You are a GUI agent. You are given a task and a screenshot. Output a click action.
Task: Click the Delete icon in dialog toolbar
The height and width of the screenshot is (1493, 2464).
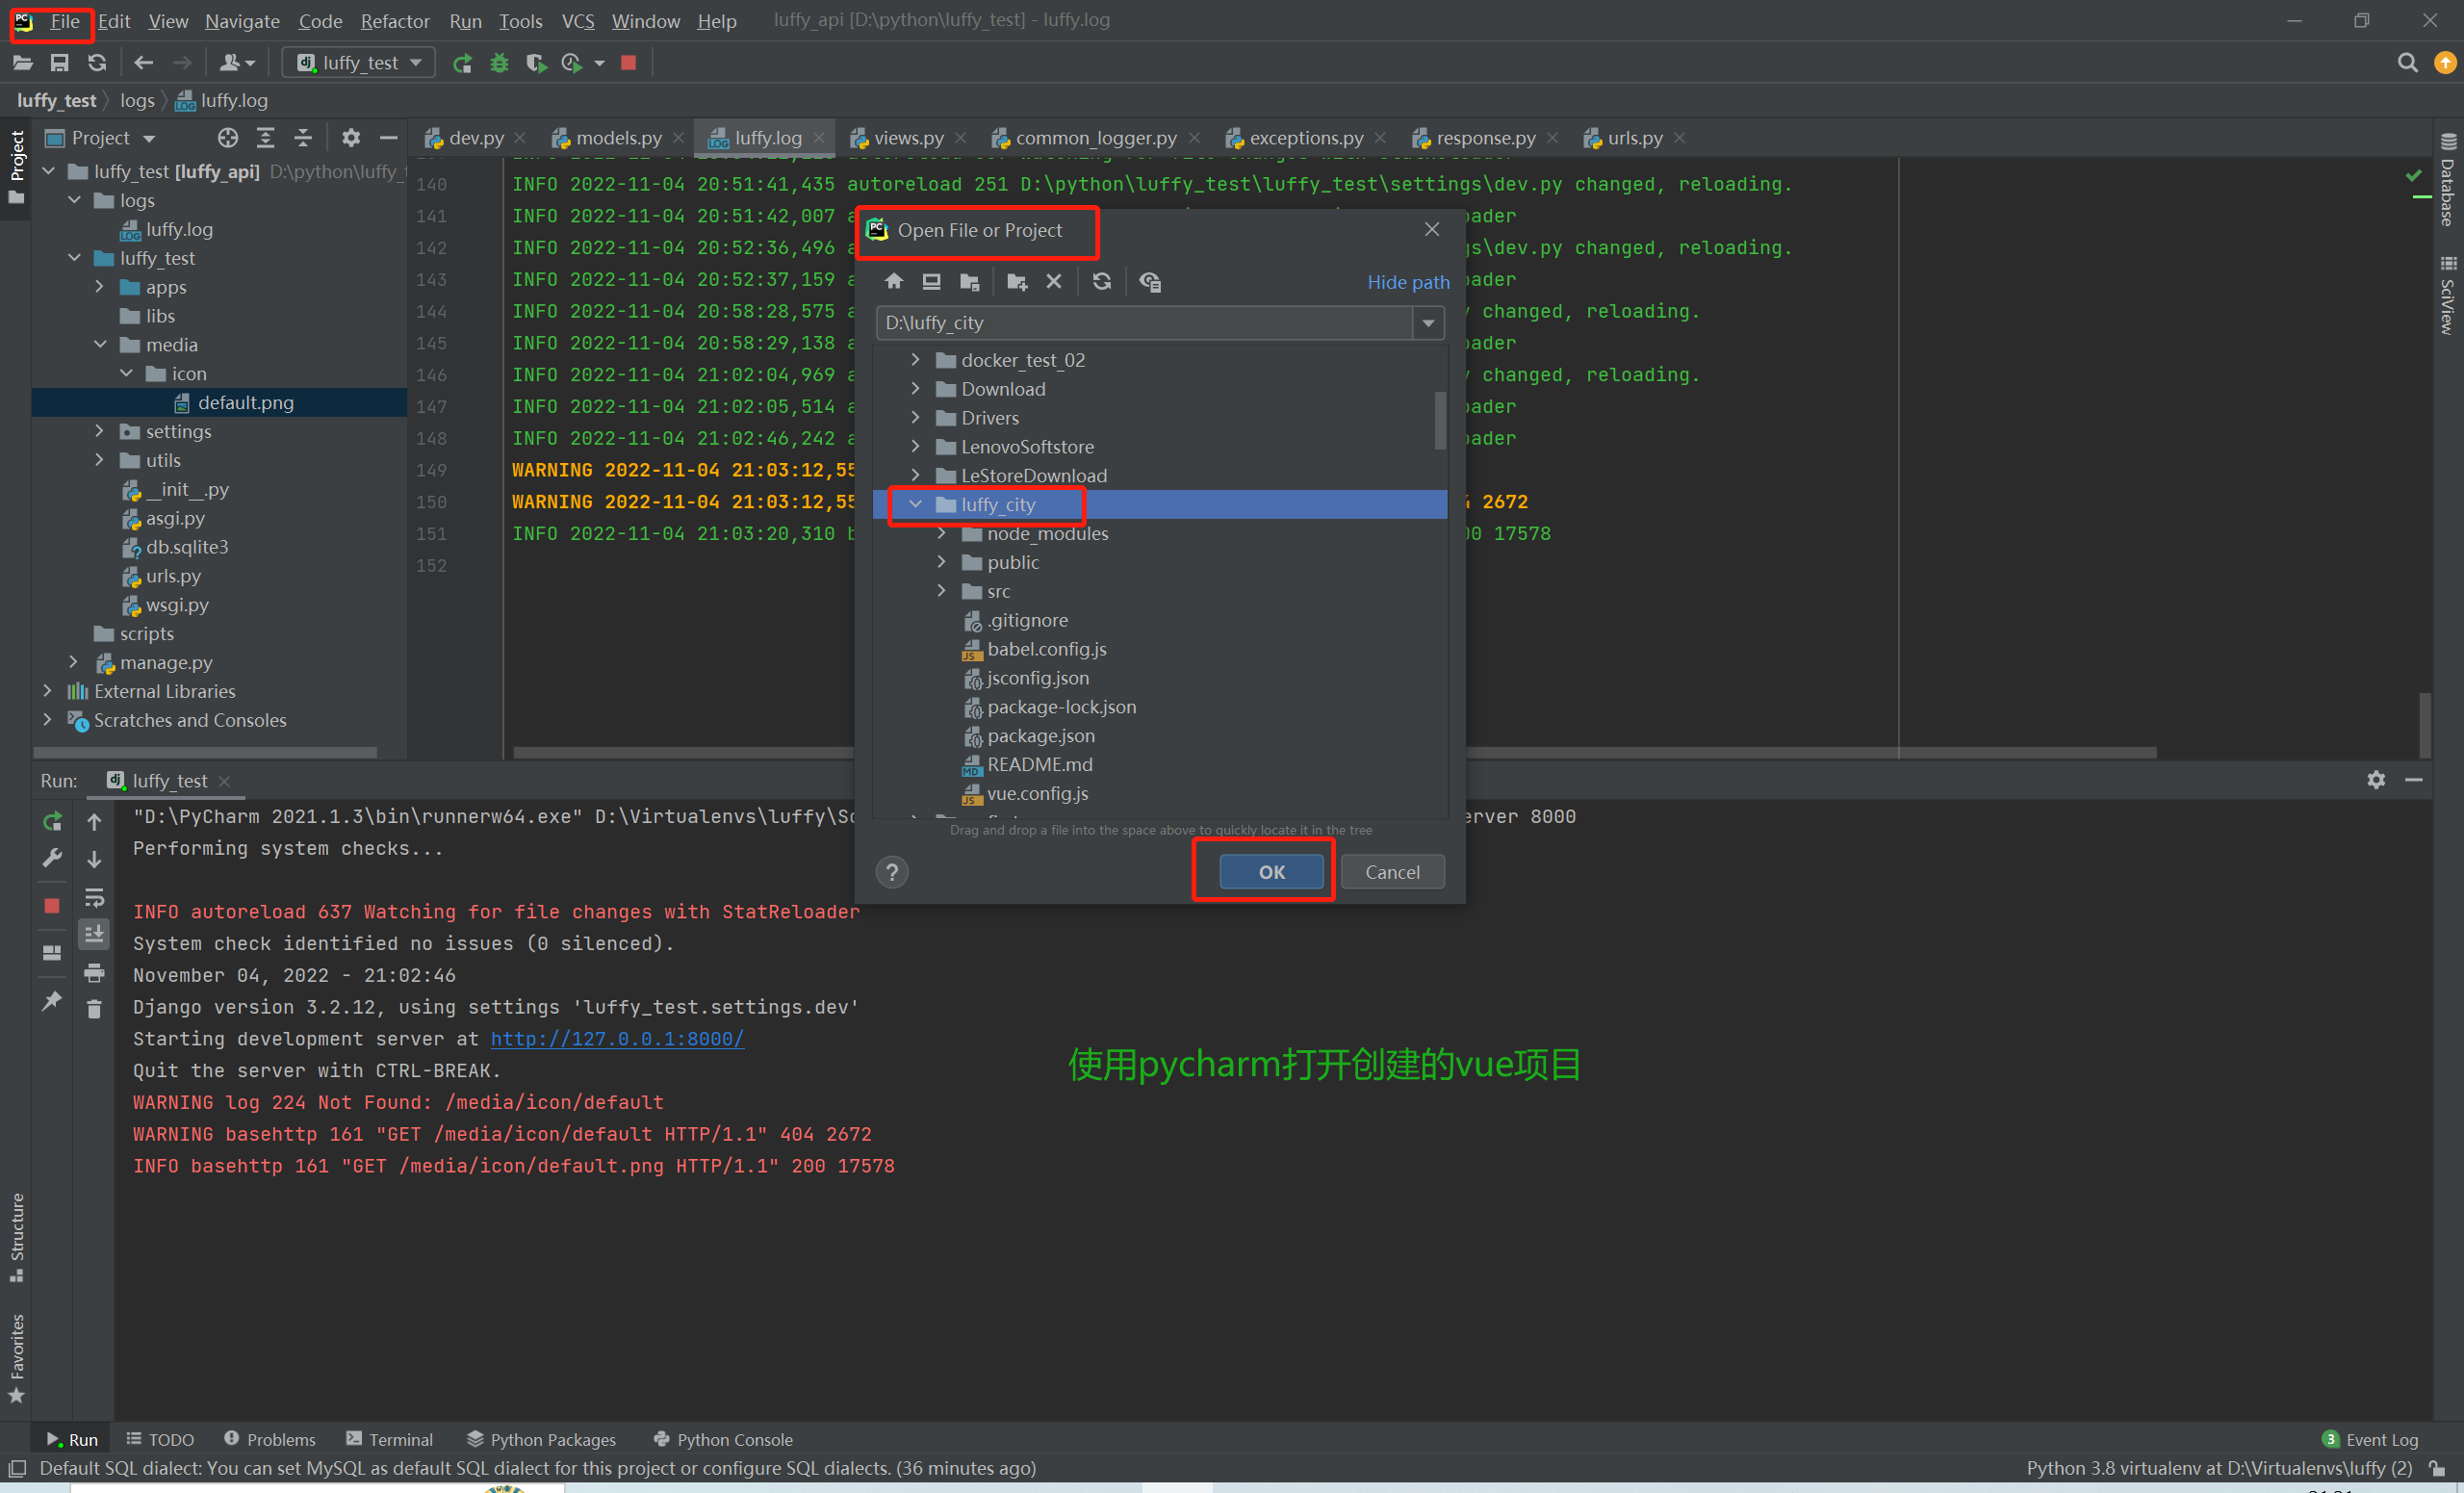pos(1053,282)
